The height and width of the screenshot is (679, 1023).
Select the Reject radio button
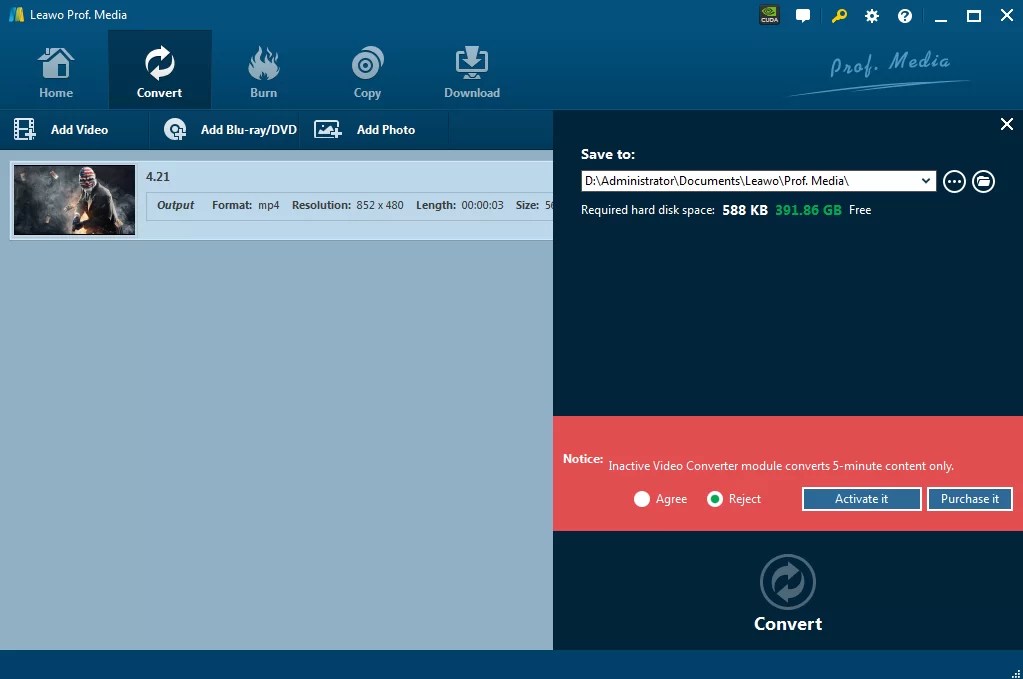(714, 498)
